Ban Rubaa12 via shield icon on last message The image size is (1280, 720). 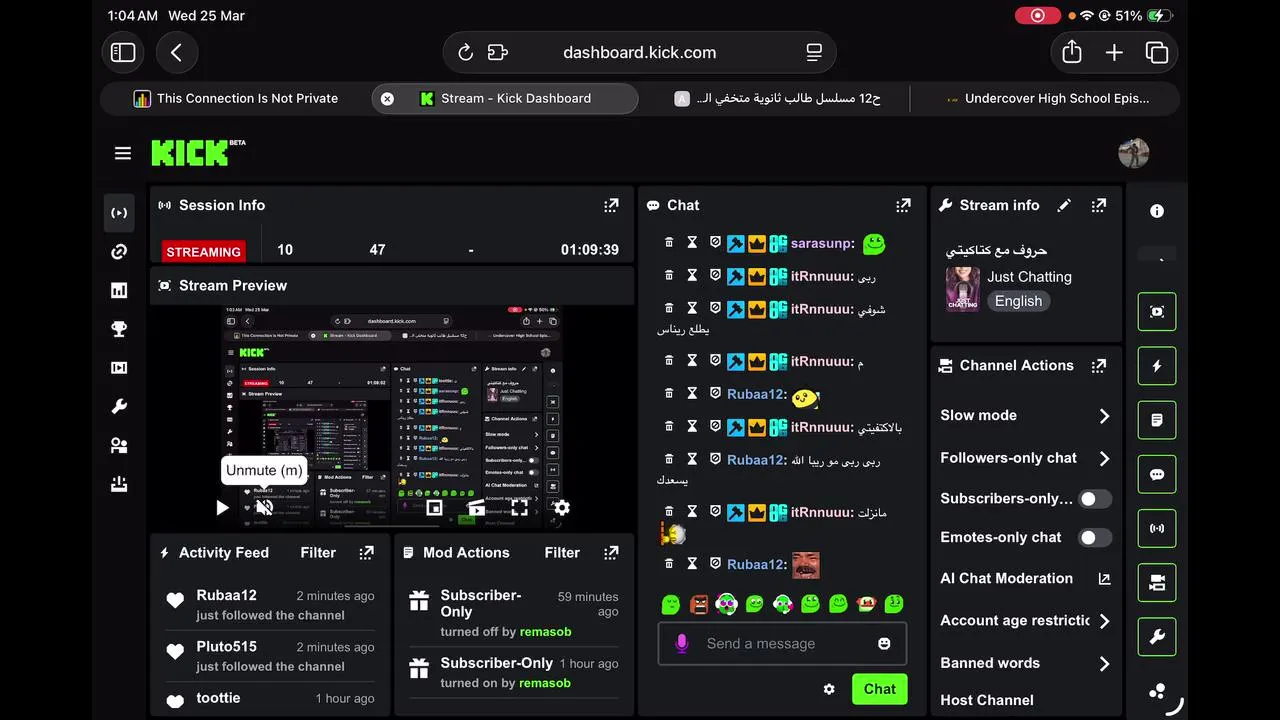click(x=715, y=564)
